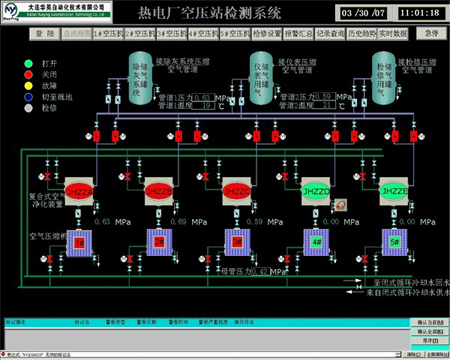Select the green JHZZD purifier unit icon
This screenshot has height=360, width=450.
(x=316, y=191)
